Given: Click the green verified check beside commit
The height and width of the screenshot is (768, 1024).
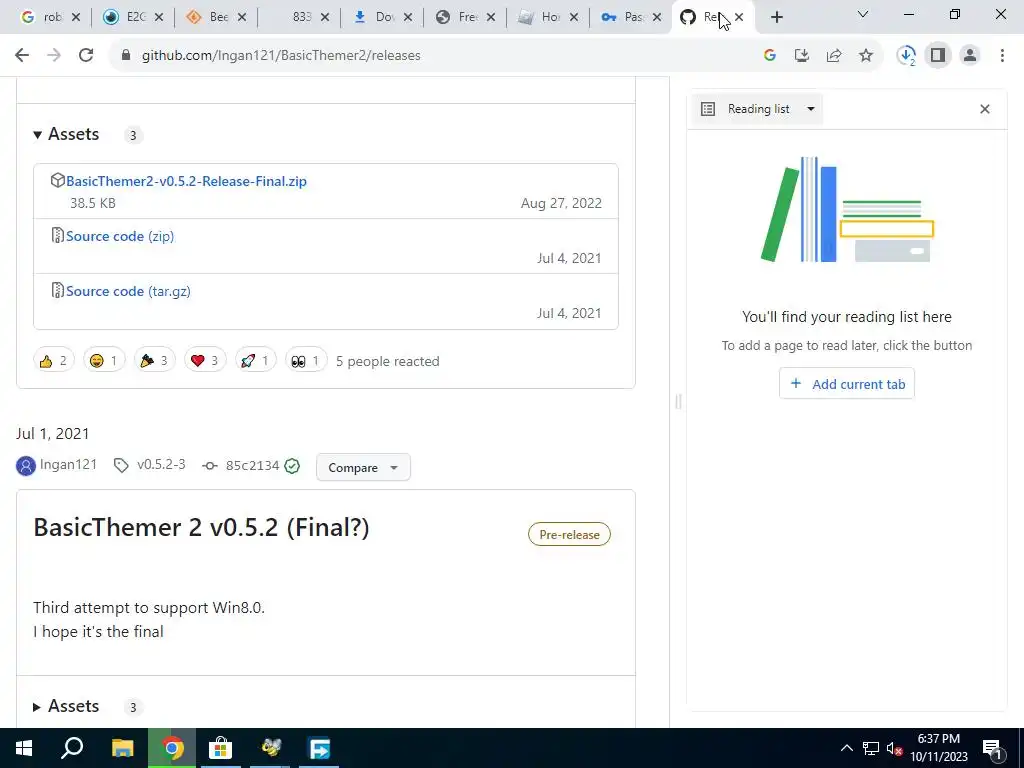Looking at the screenshot, I should 293,466.
